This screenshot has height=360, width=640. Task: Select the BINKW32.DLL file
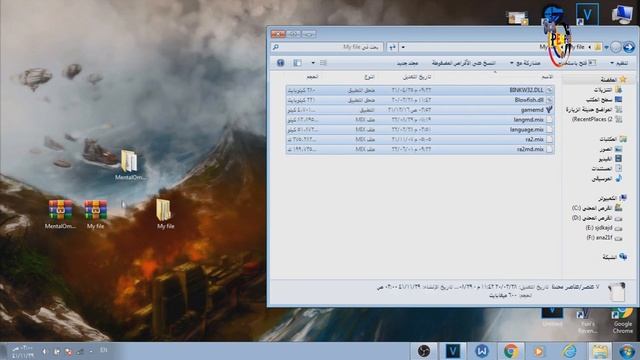pos(420,90)
